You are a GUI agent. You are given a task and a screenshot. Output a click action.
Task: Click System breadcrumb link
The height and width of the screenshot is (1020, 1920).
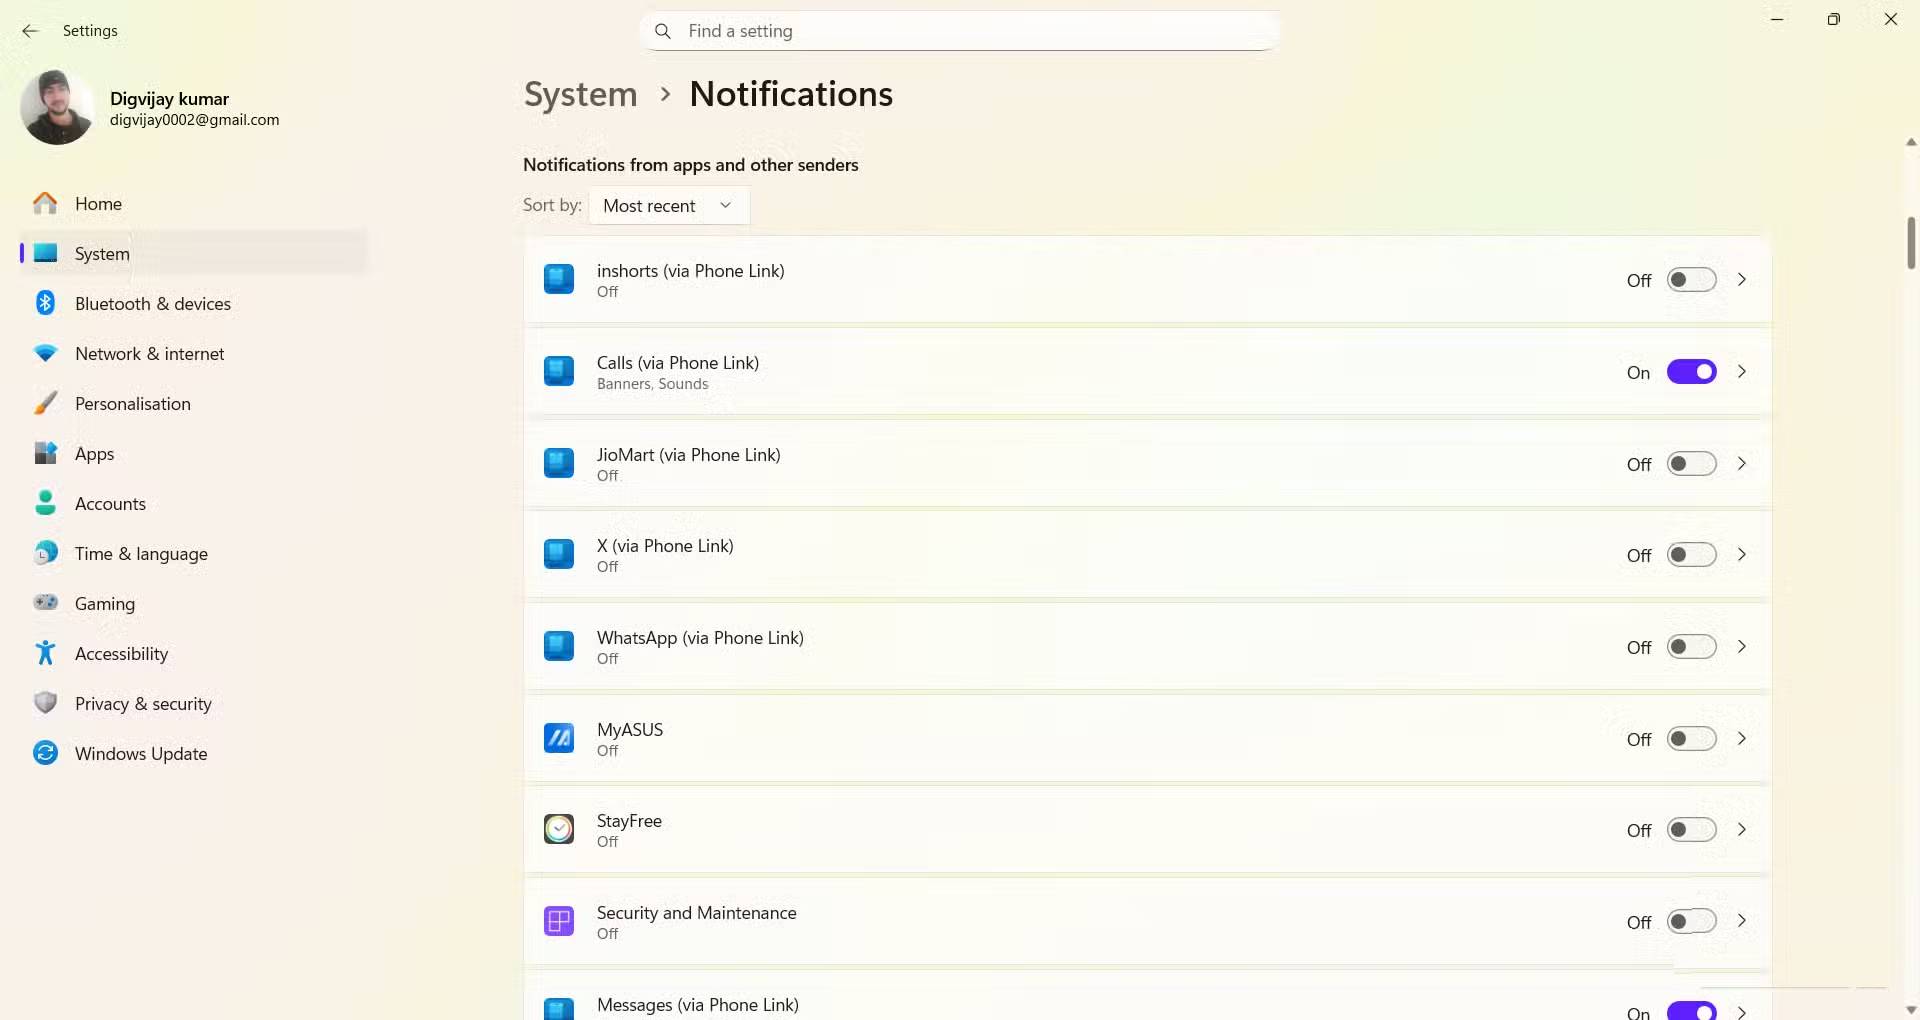click(580, 94)
